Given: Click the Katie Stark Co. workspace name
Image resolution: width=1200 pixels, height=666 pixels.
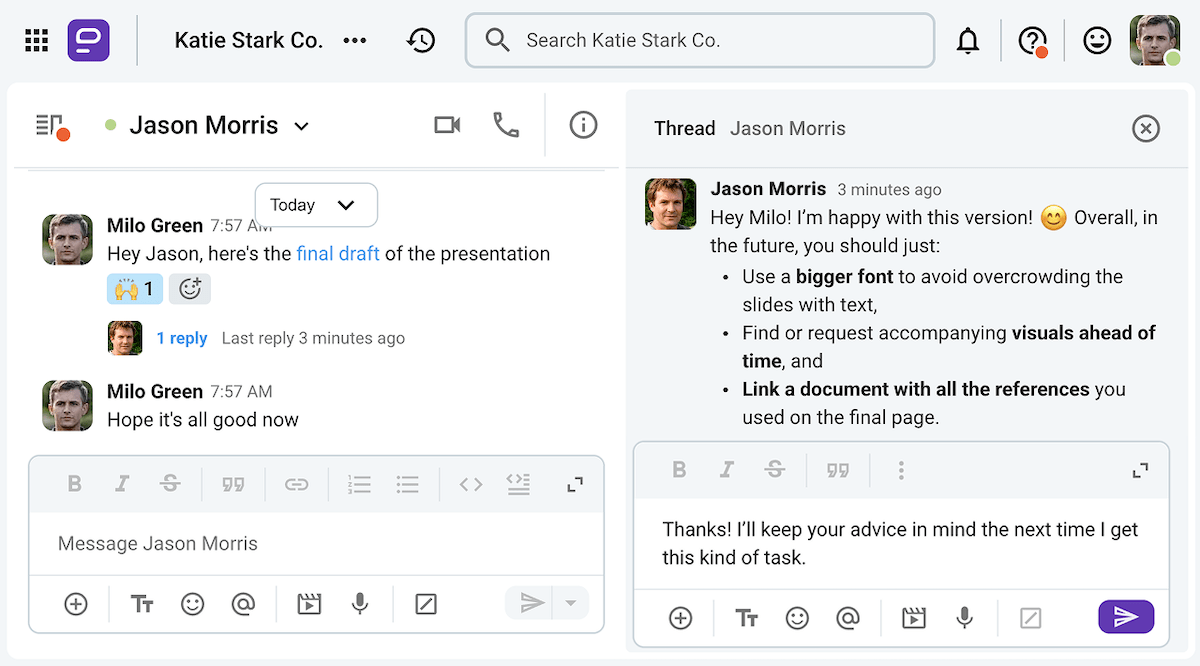Looking at the screenshot, I should pyautogui.click(x=248, y=40).
